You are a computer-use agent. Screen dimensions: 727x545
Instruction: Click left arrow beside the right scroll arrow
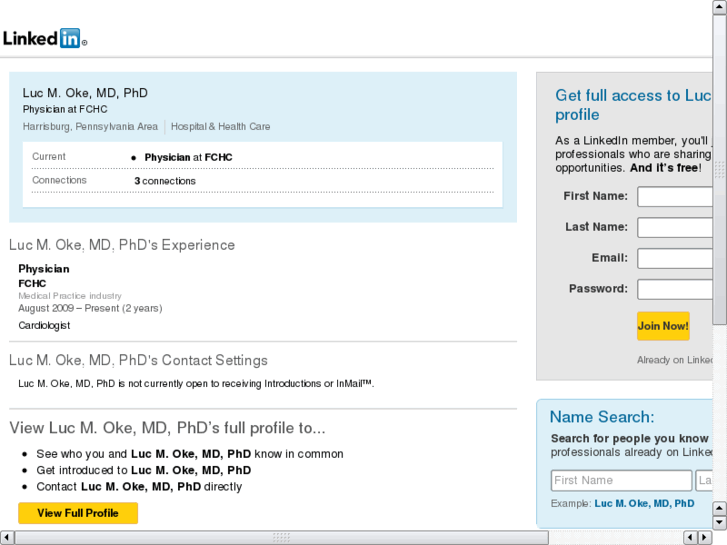692,537
